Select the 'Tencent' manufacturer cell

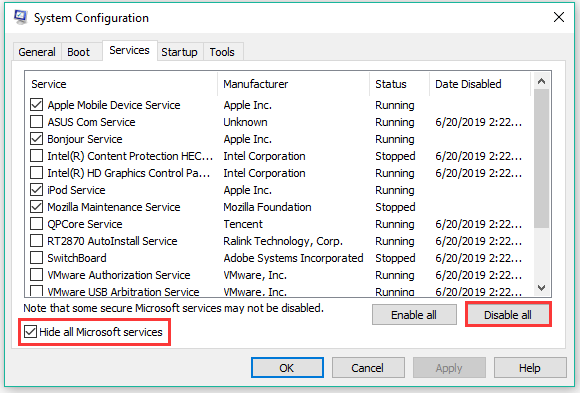click(x=243, y=224)
